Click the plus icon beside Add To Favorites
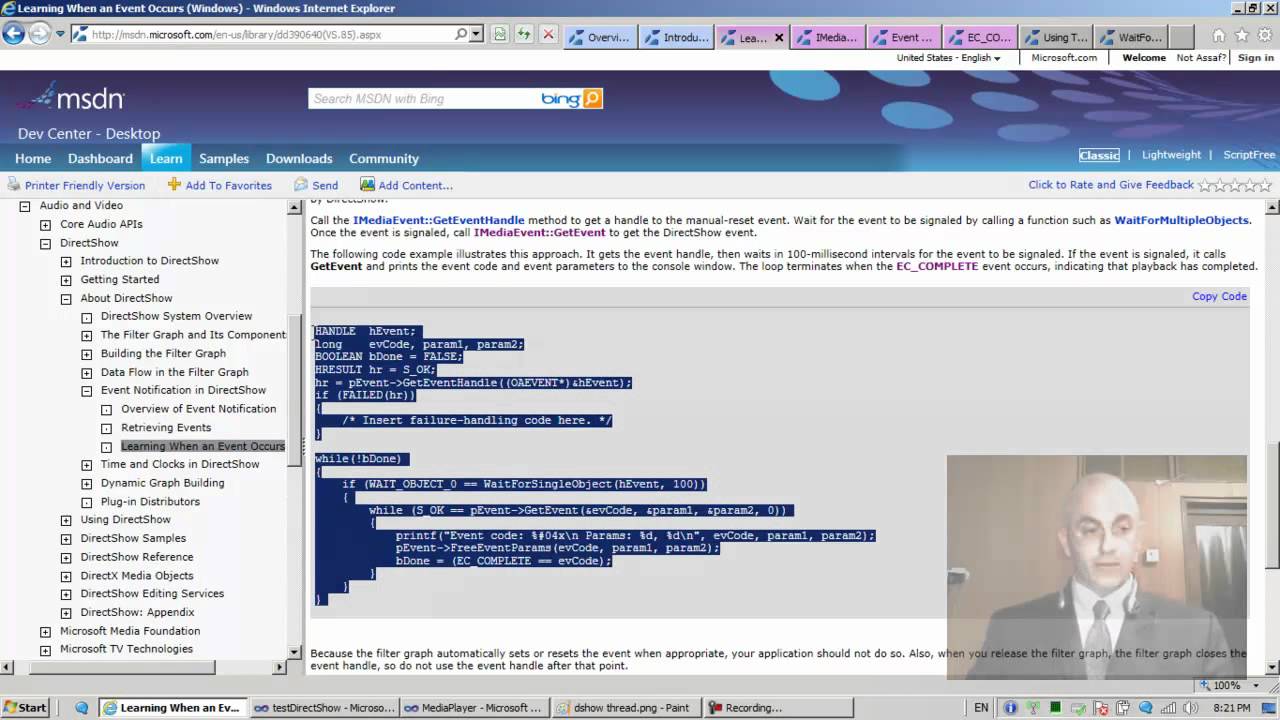Viewport: 1280px width, 720px height. pos(174,184)
